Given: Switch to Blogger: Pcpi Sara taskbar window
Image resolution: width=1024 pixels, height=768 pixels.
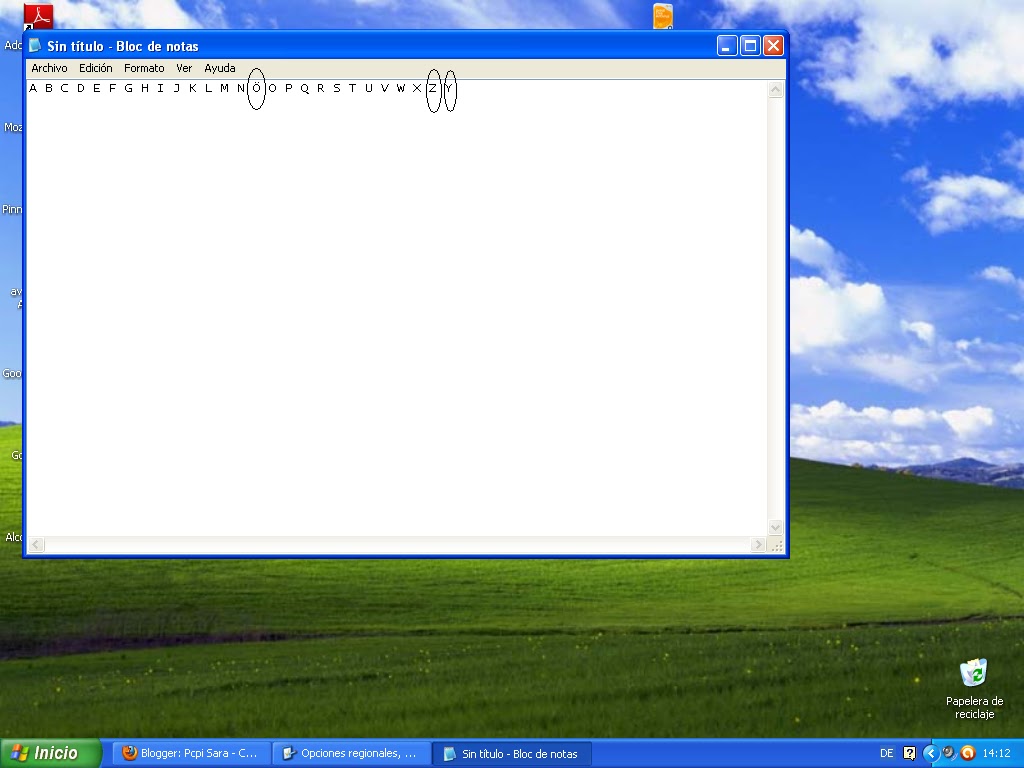Looking at the screenshot, I should (192, 754).
